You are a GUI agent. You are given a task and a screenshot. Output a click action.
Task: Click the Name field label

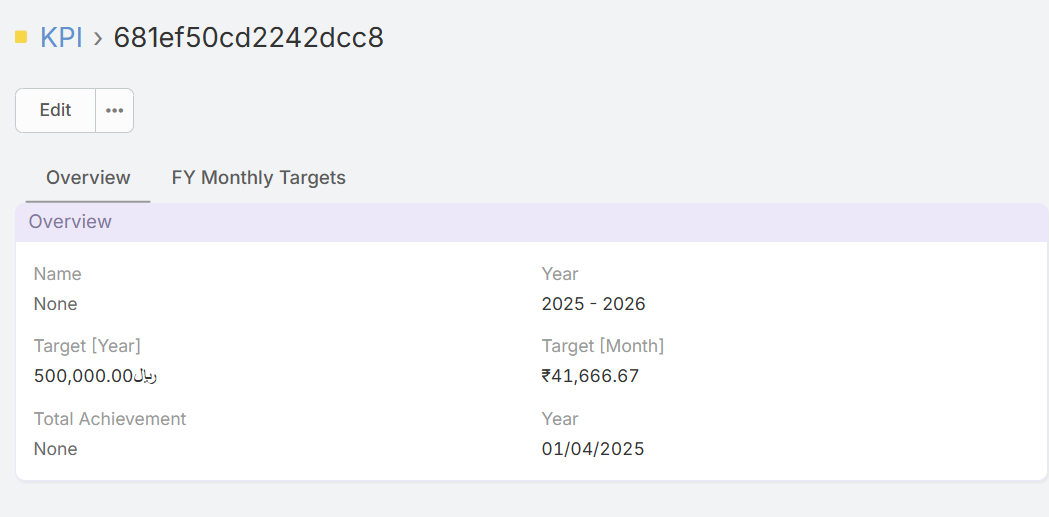pos(58,274)
